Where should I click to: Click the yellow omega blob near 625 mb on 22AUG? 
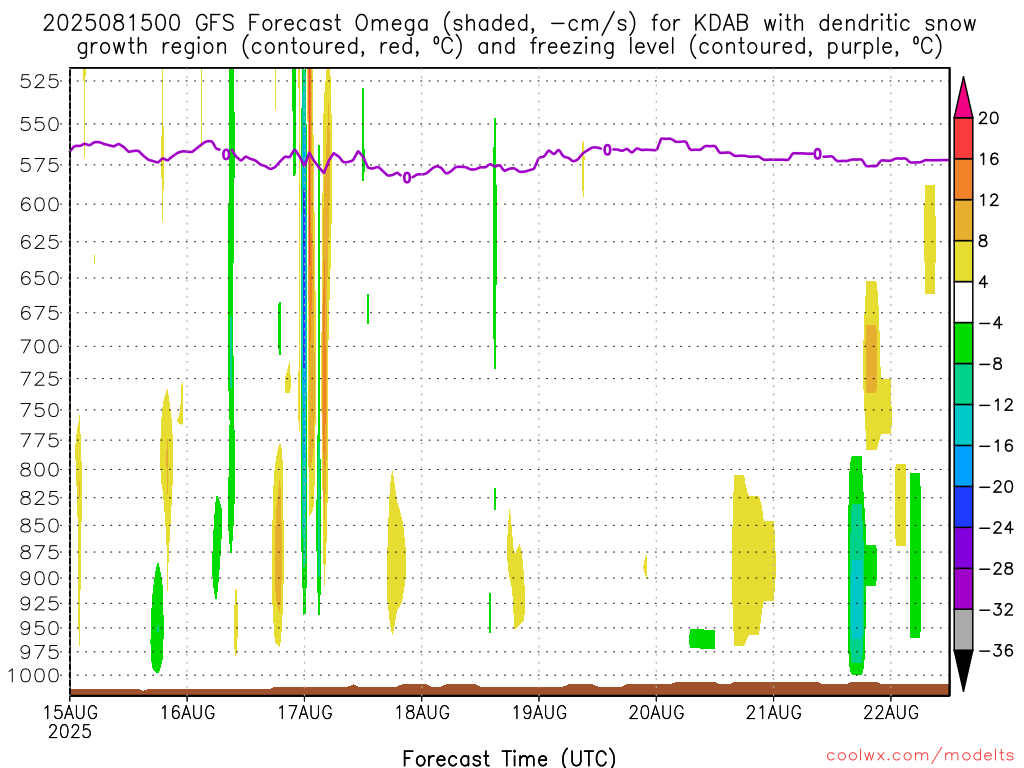[930, 239]
